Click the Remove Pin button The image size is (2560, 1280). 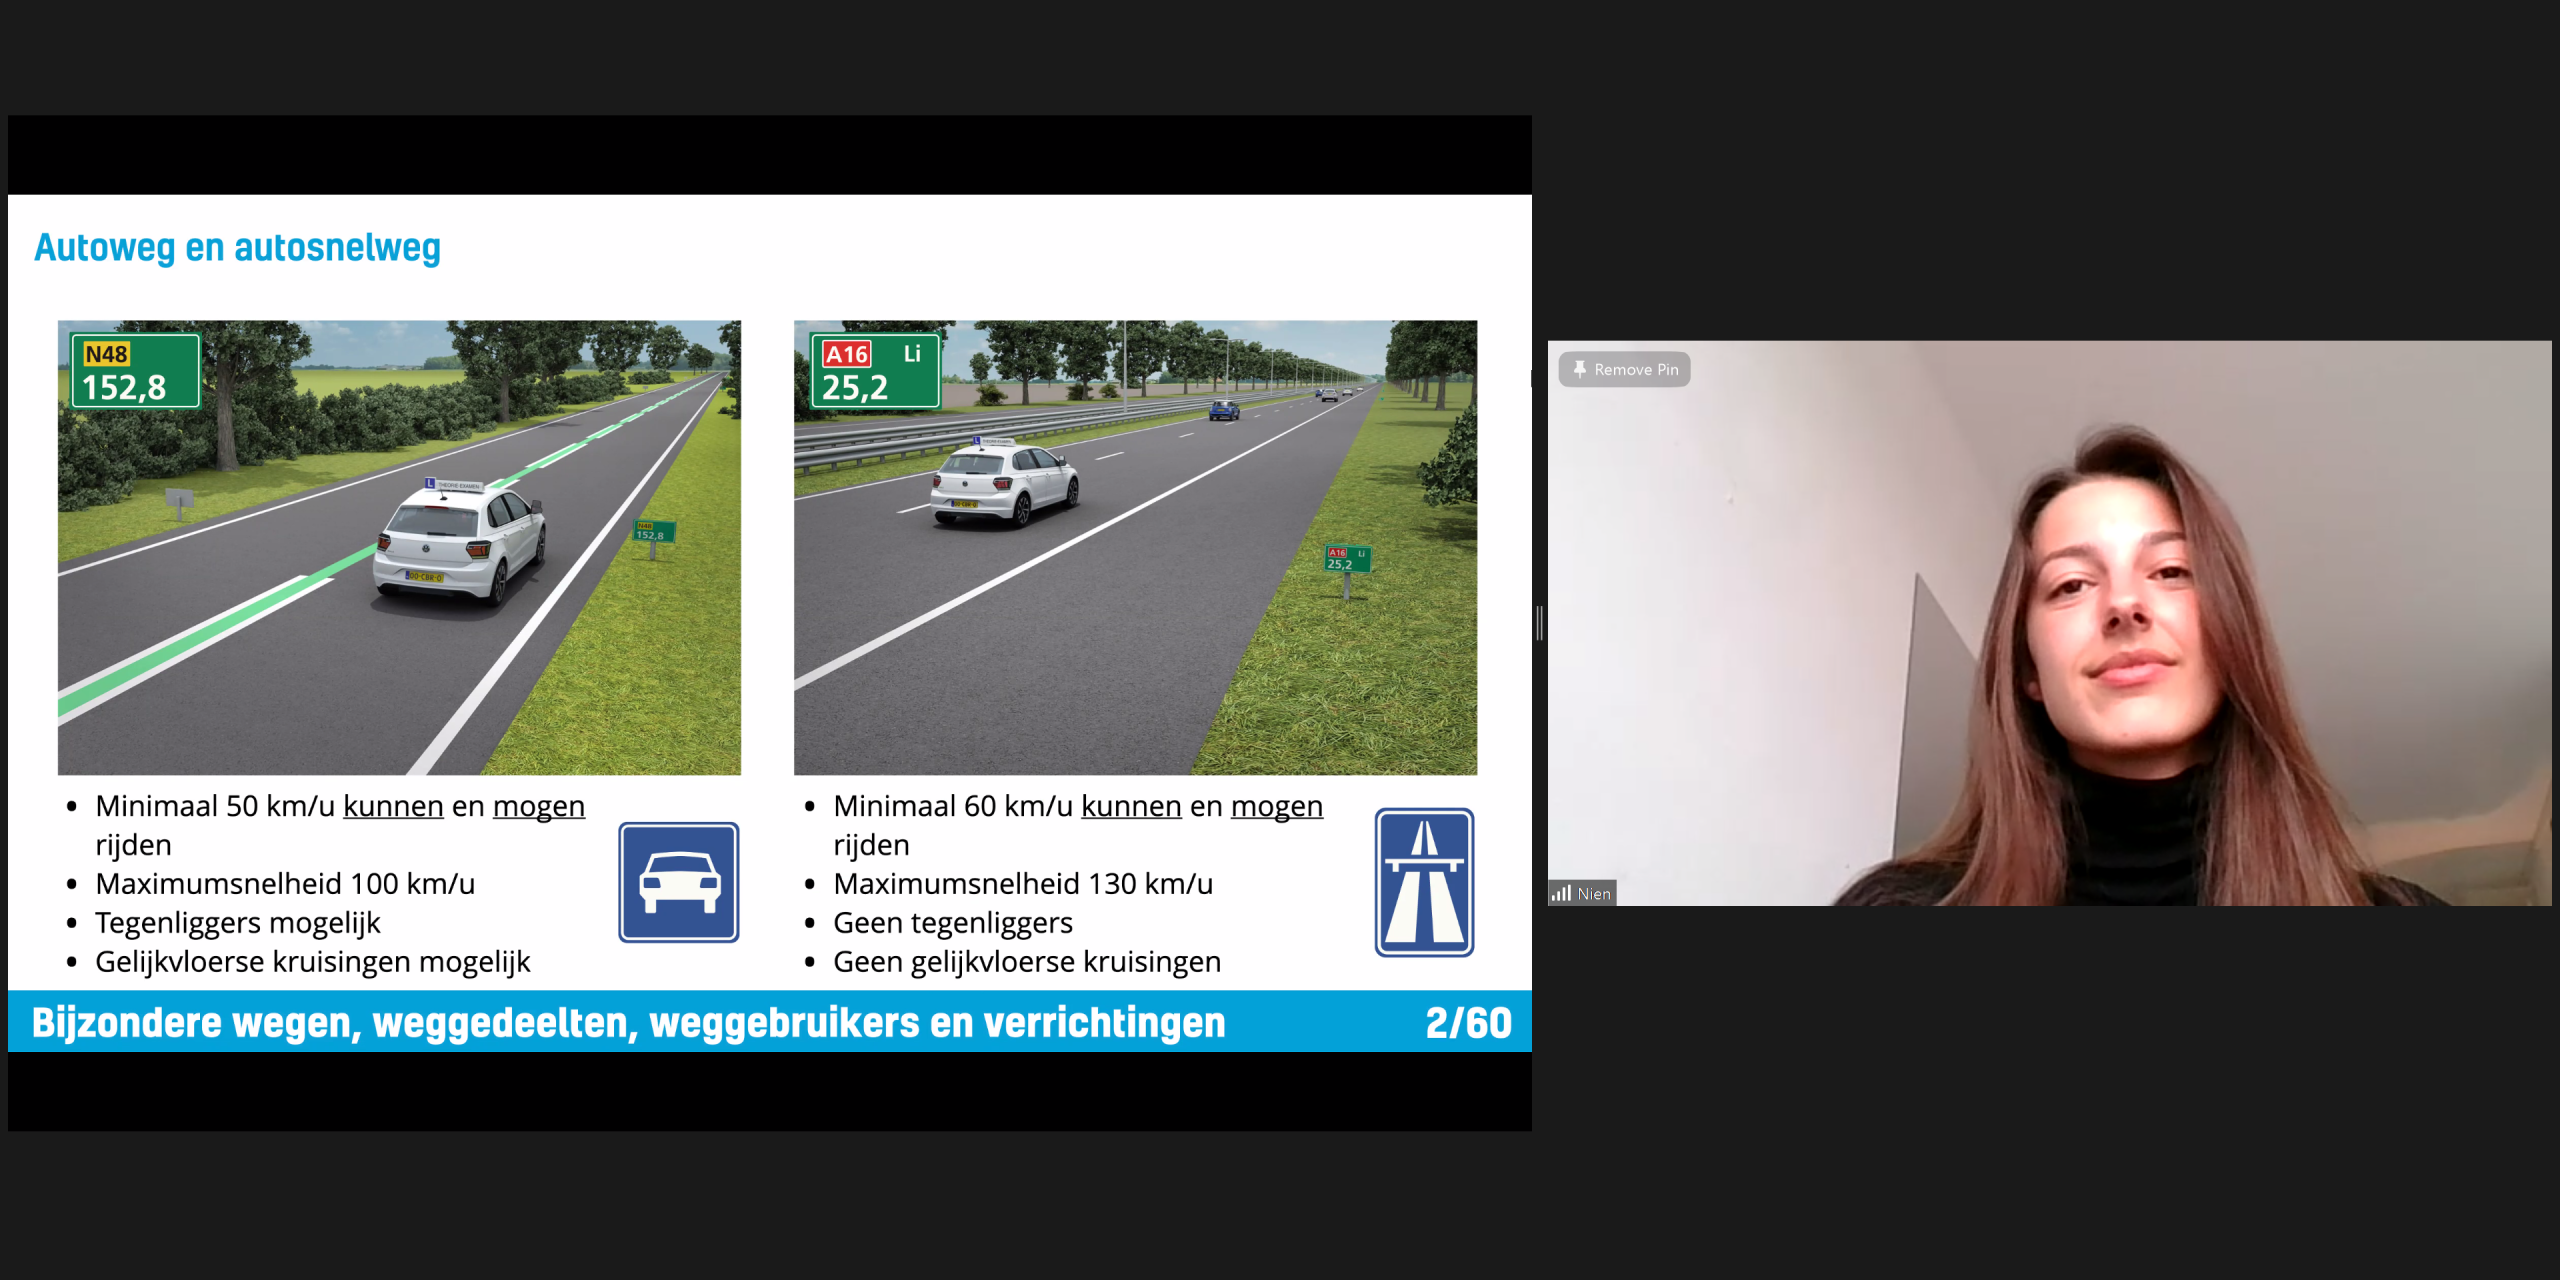pyautogui.click(x=1624, y=369)
